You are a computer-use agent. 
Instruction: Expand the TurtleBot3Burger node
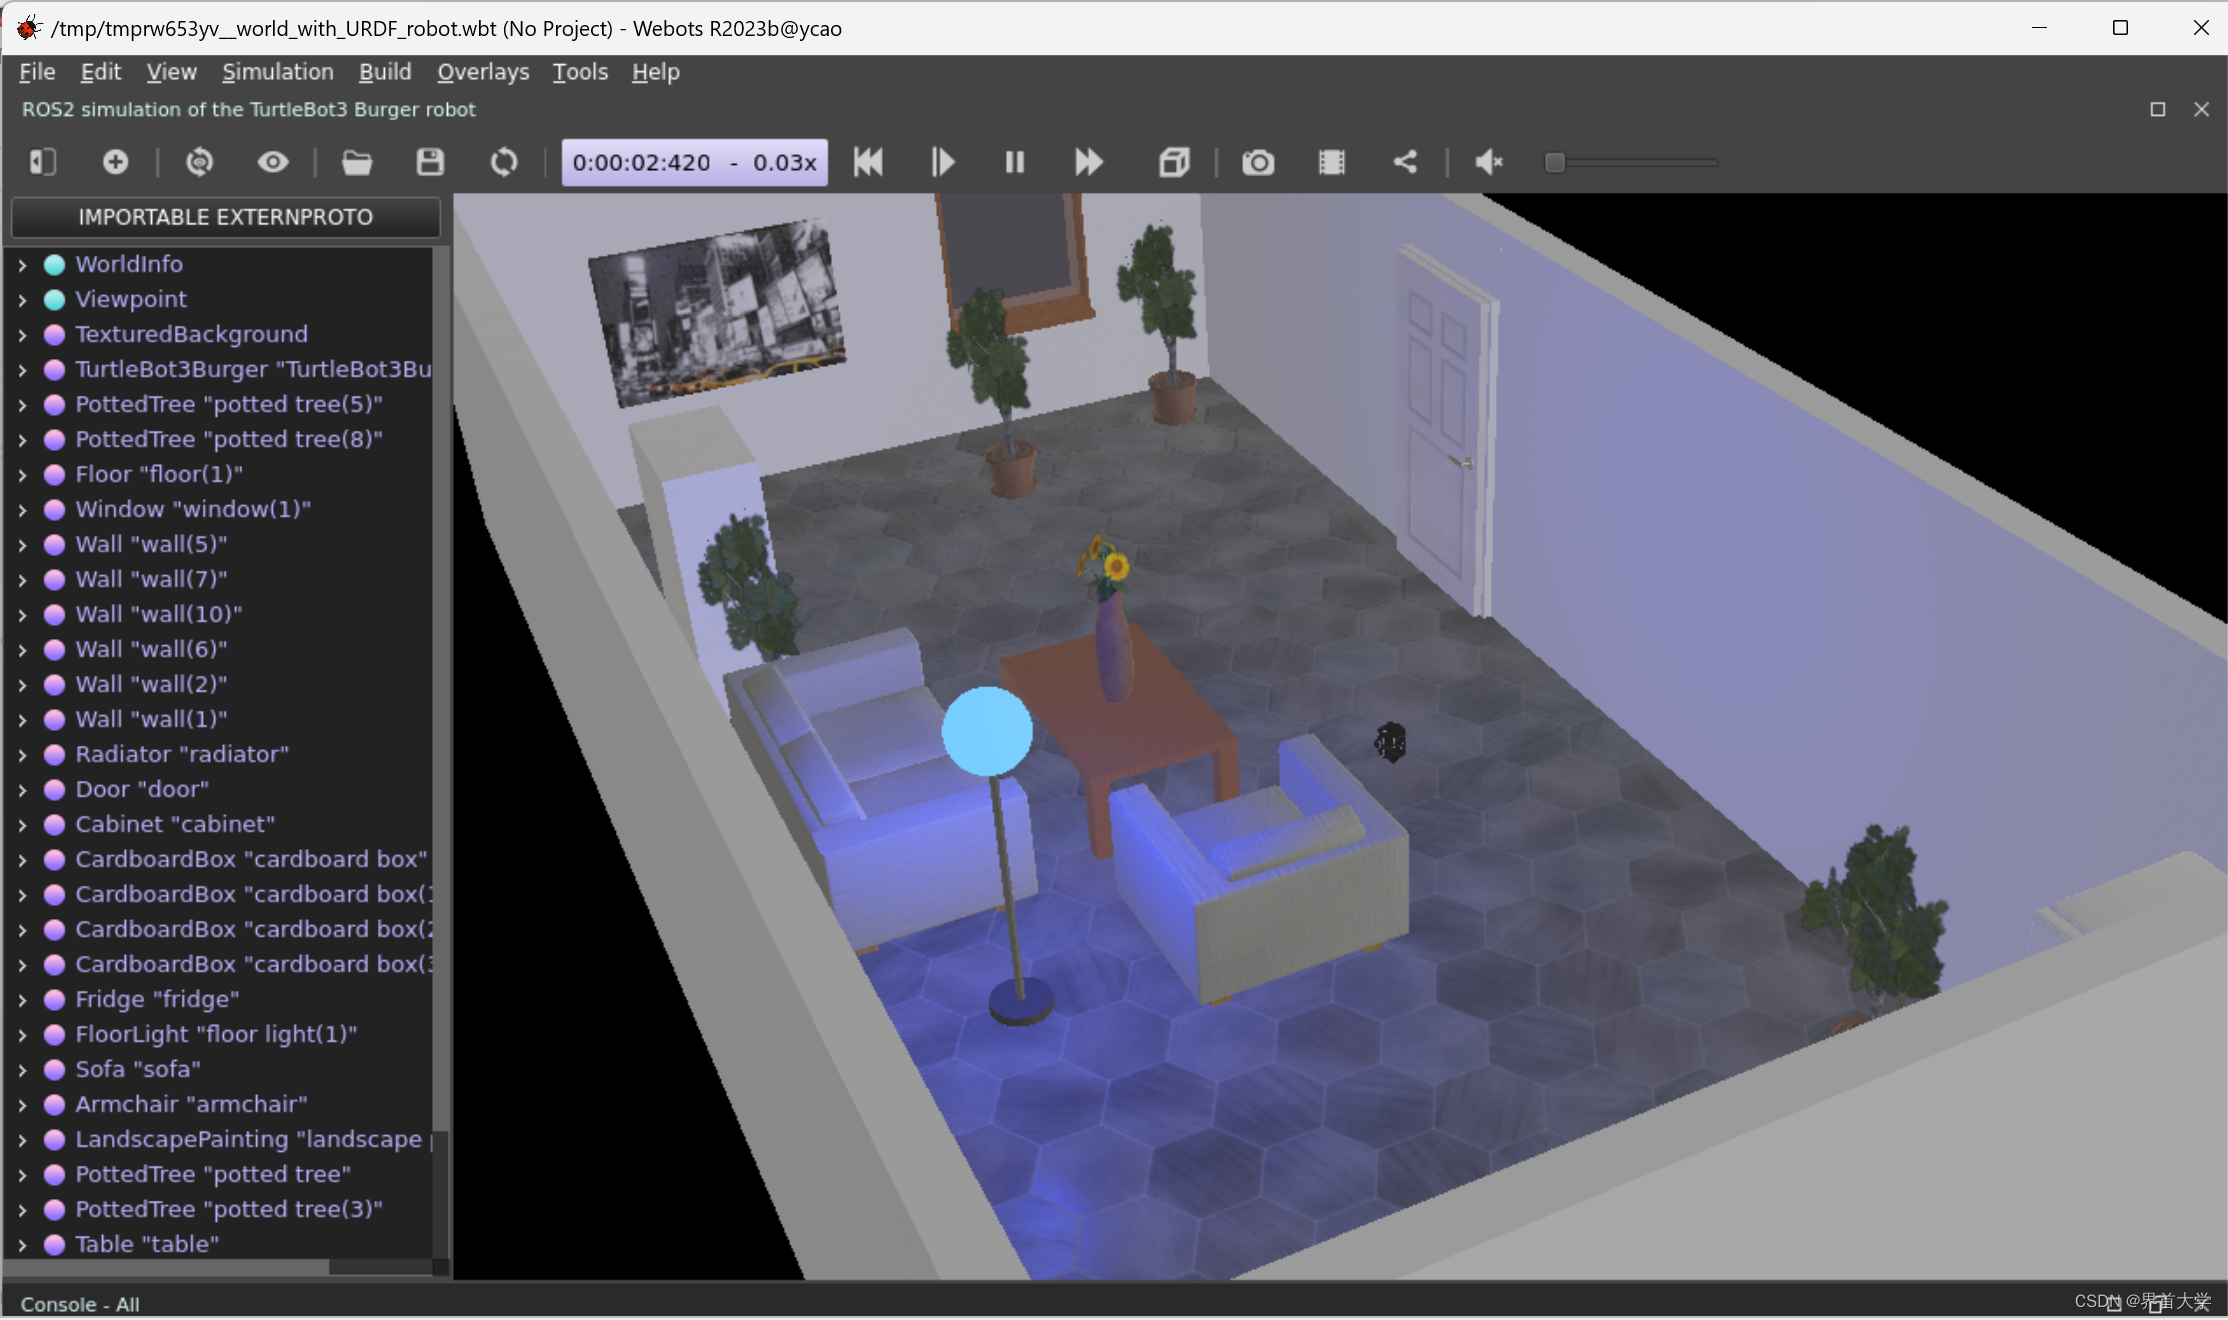click(22, 370)
